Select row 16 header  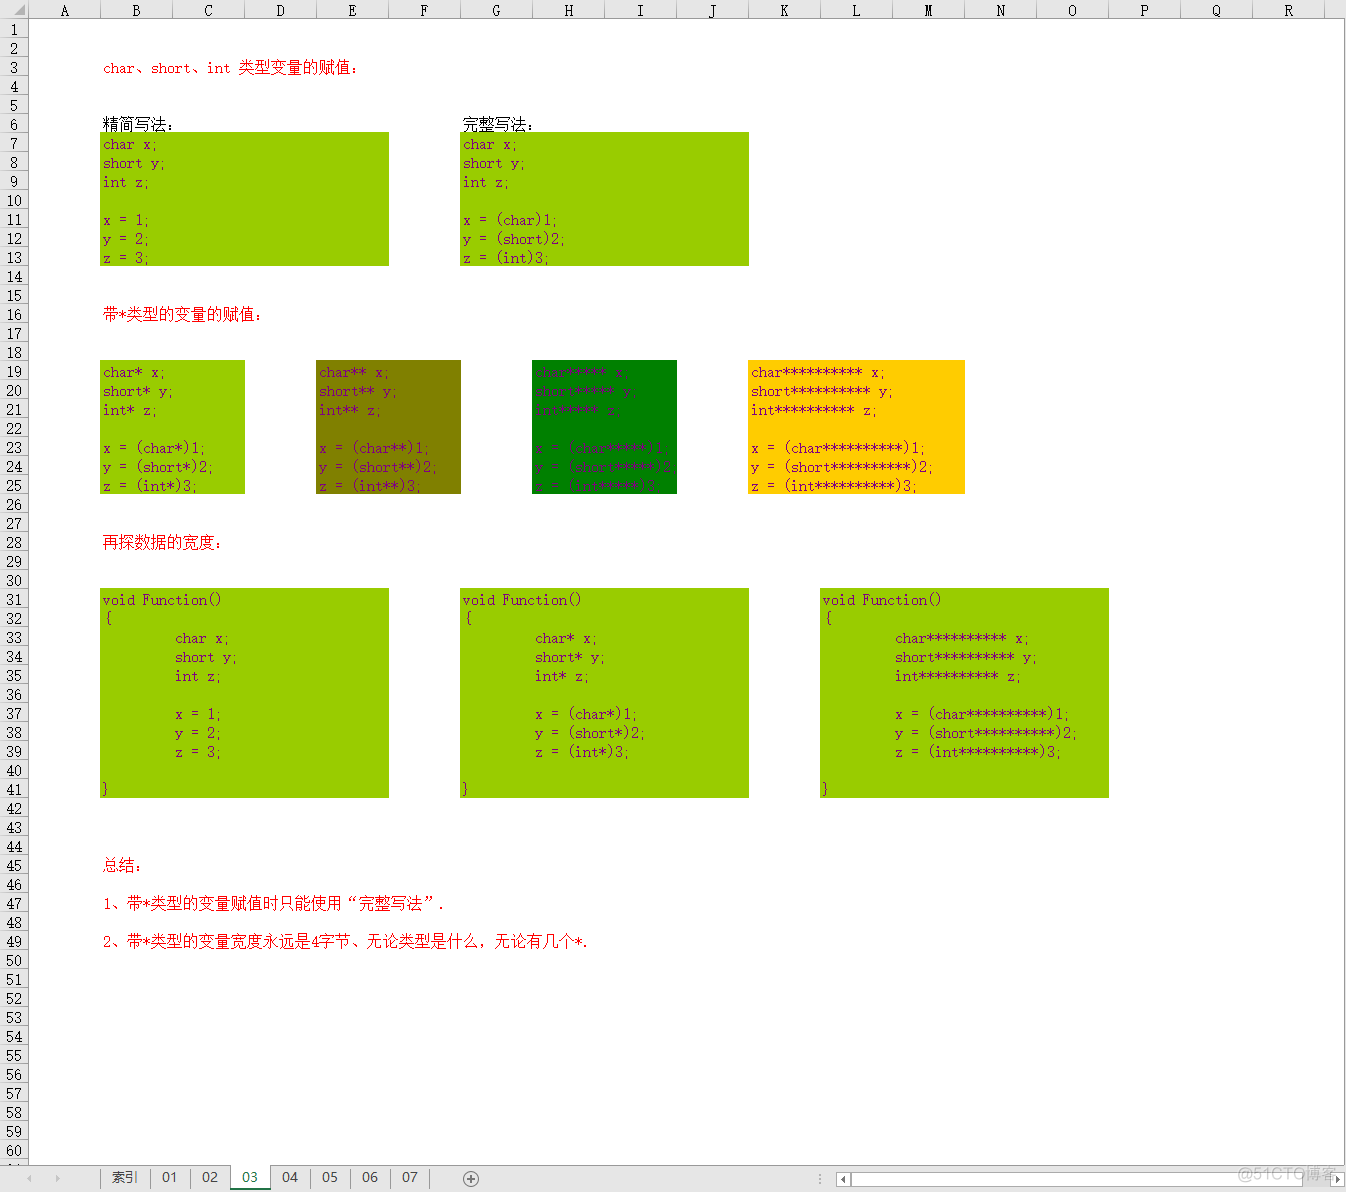[14, 315]
